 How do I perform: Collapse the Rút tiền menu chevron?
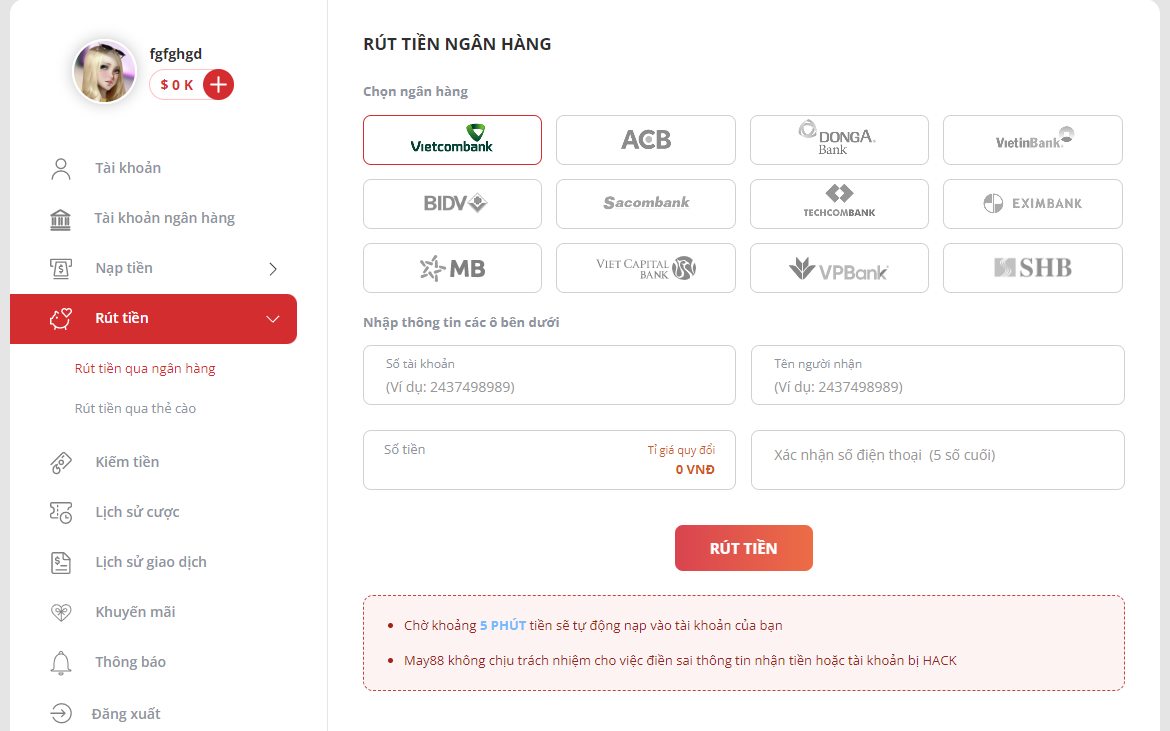[273, 319]
